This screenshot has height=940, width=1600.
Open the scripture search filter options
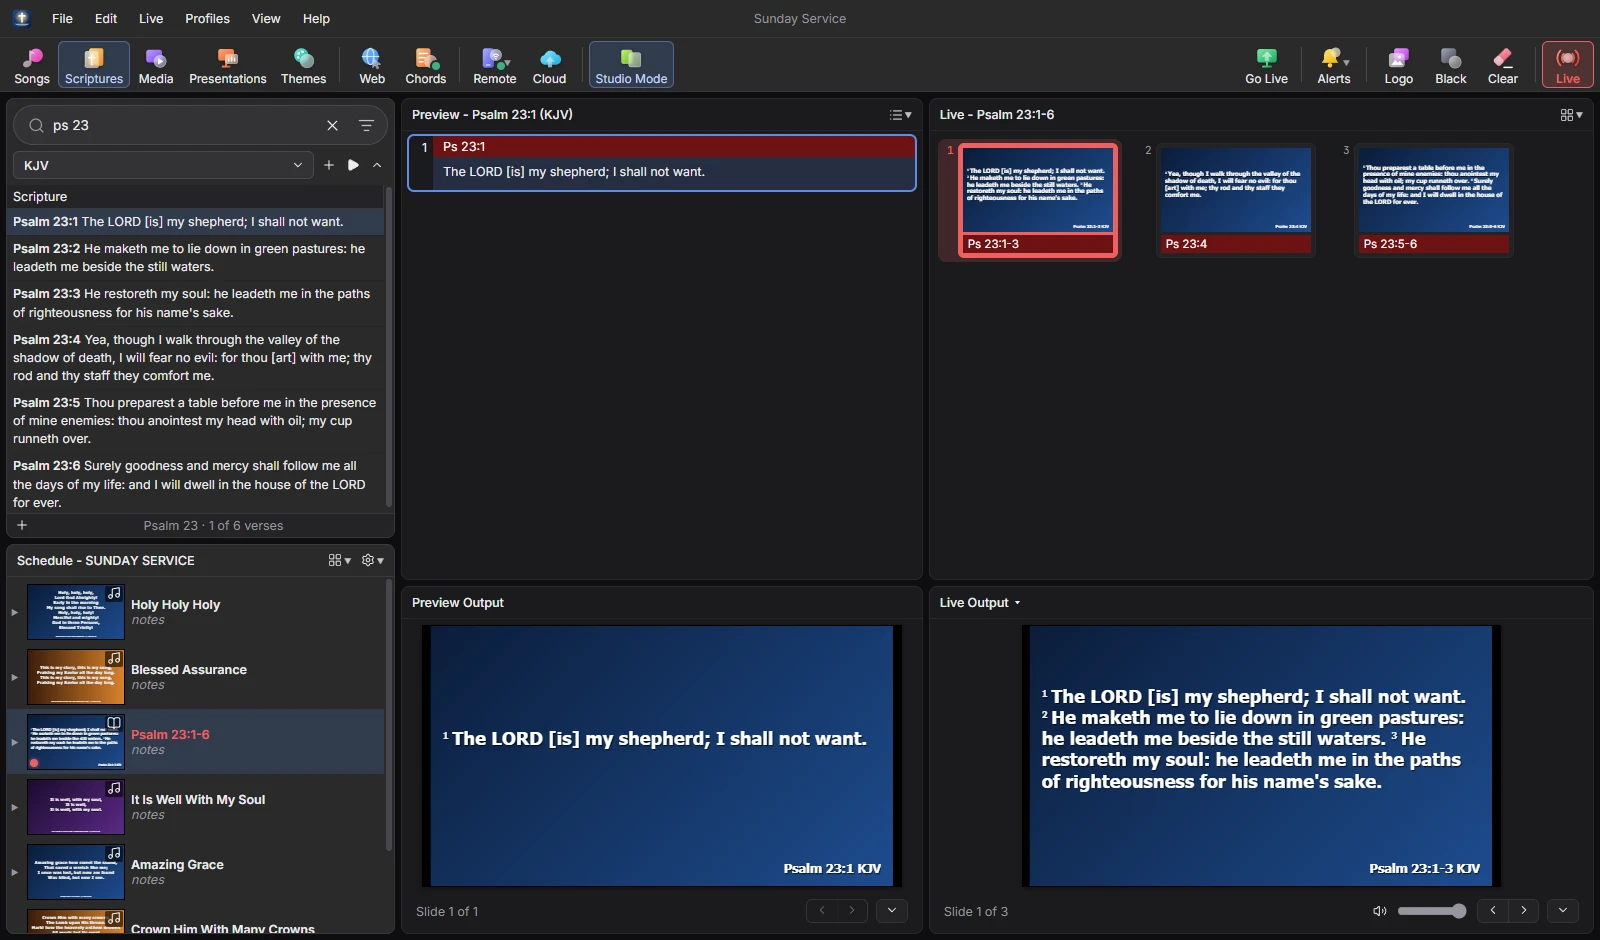click(x=366, y=125)
